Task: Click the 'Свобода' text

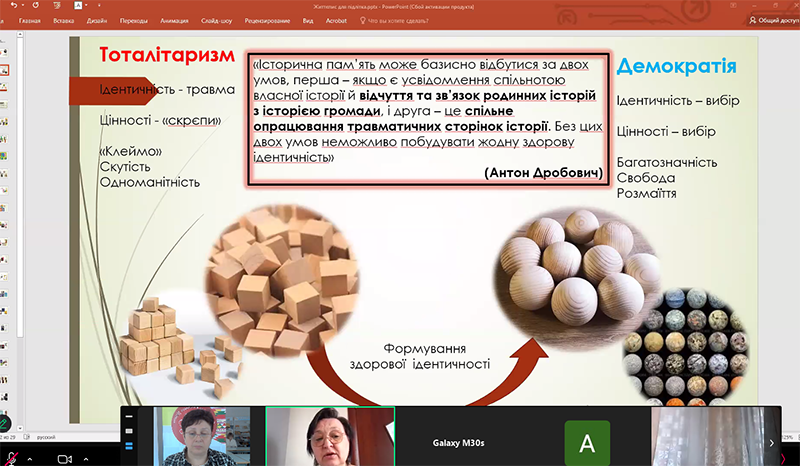Action: 646,178
